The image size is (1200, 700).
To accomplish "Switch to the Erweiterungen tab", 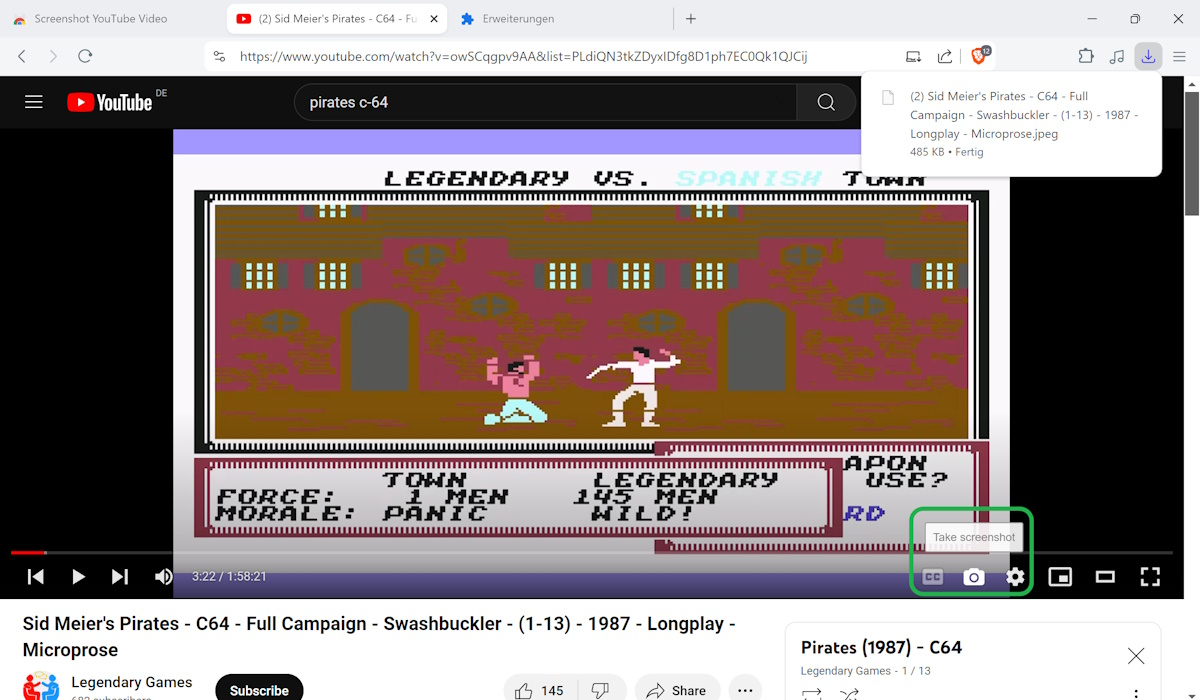I will [x=518, y=19].
